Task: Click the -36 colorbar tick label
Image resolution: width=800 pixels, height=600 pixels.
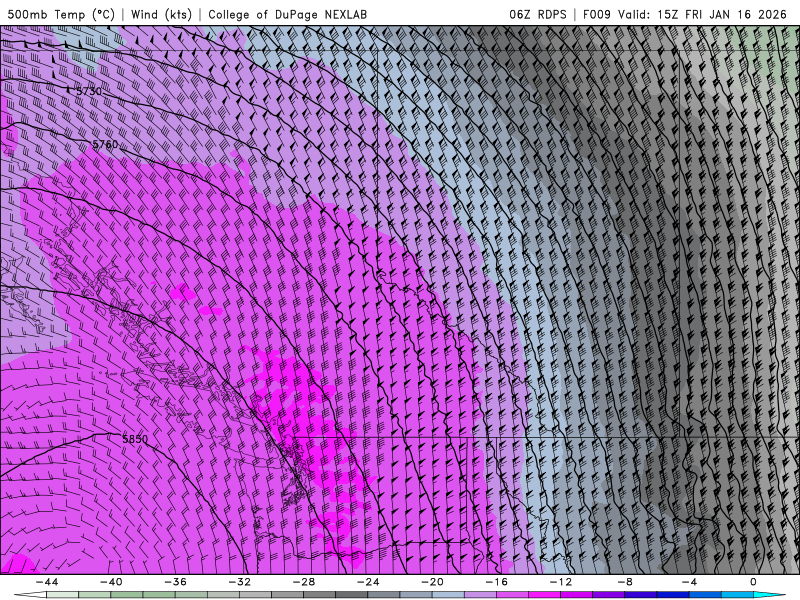Action: pyautogui.click(x=175, y=582)
